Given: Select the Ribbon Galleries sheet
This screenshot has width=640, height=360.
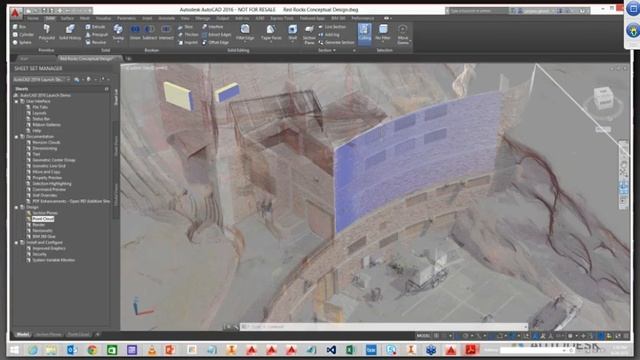Looking at the screenshot, I should (46, 125).
